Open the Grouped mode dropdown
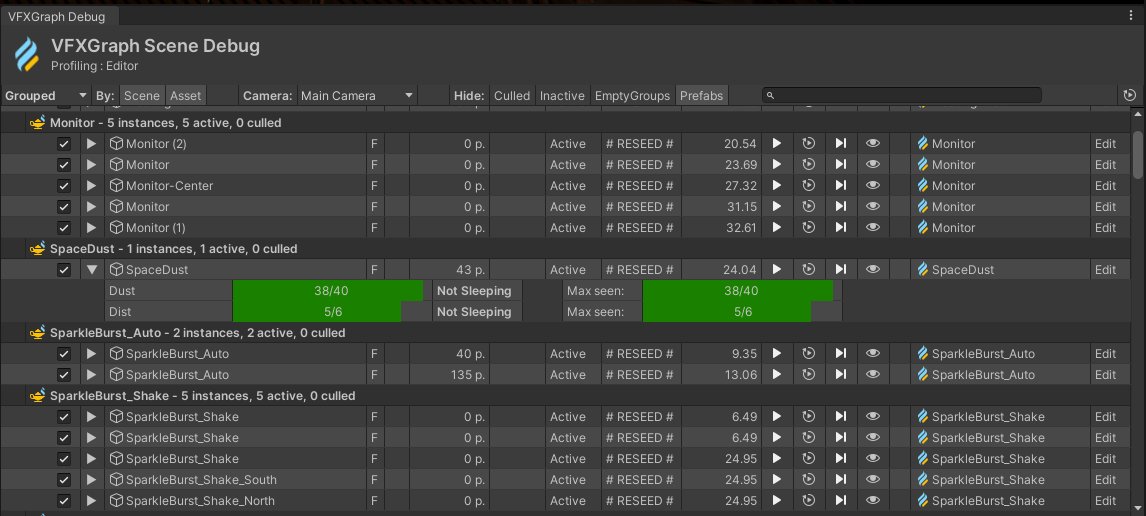 tap(46, 96)
